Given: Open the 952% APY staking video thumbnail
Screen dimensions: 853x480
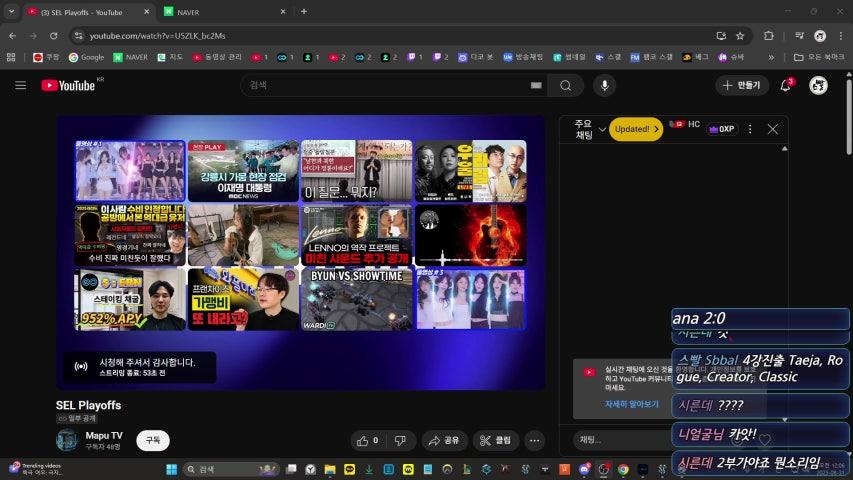Looking at the screenshot, I should pyautogui.click(x=130, y=299).
